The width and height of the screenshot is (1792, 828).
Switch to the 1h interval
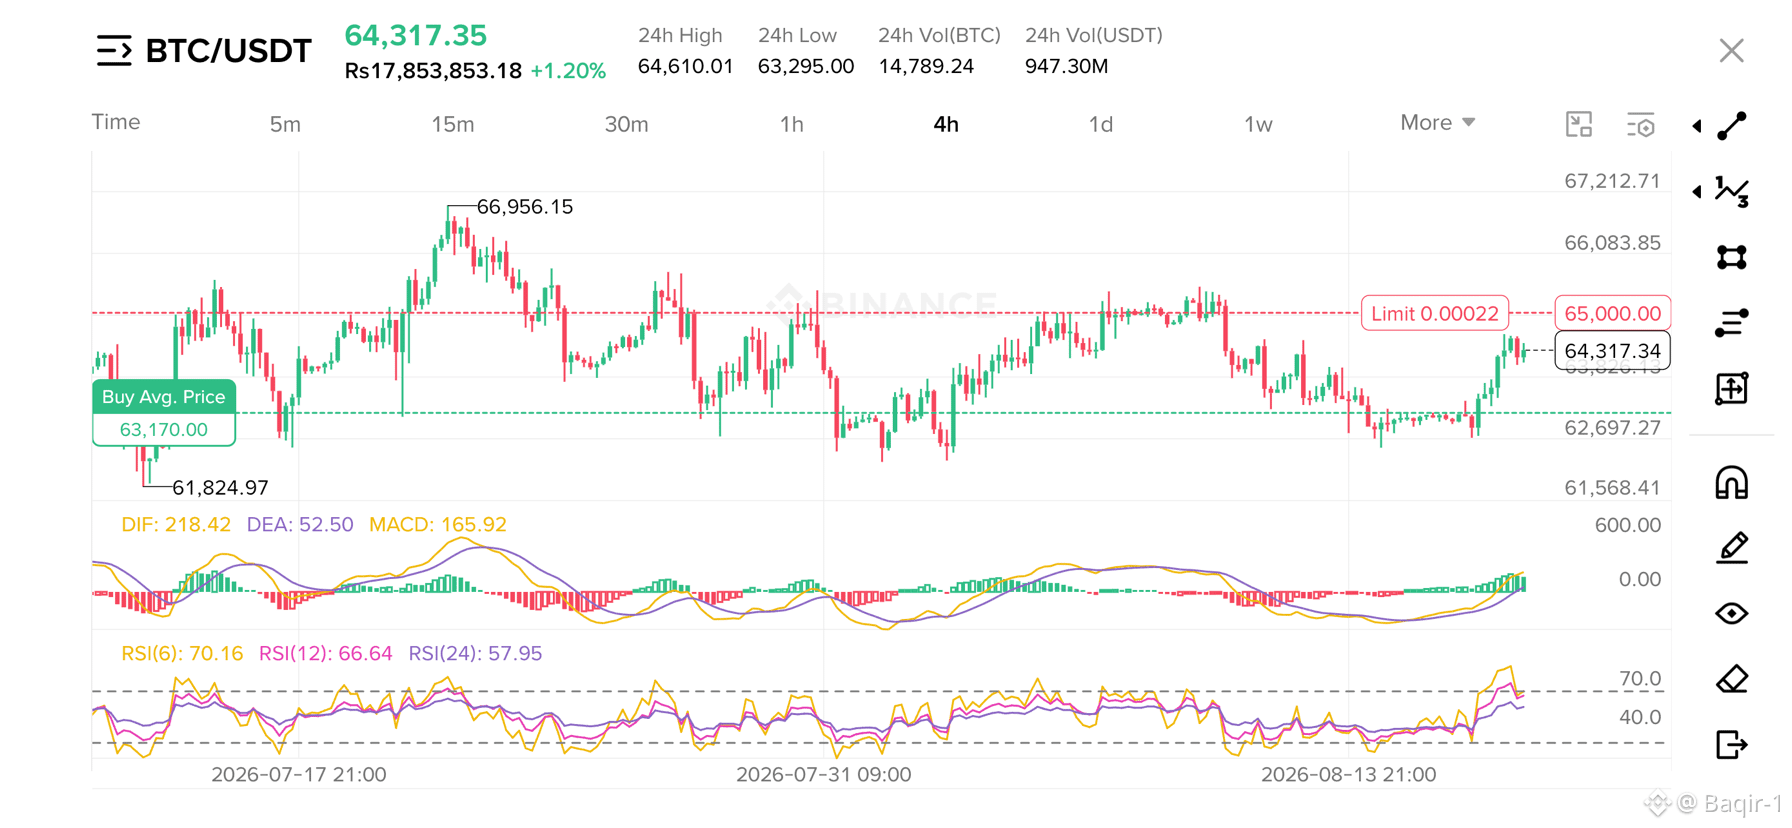tap(791, 124)
